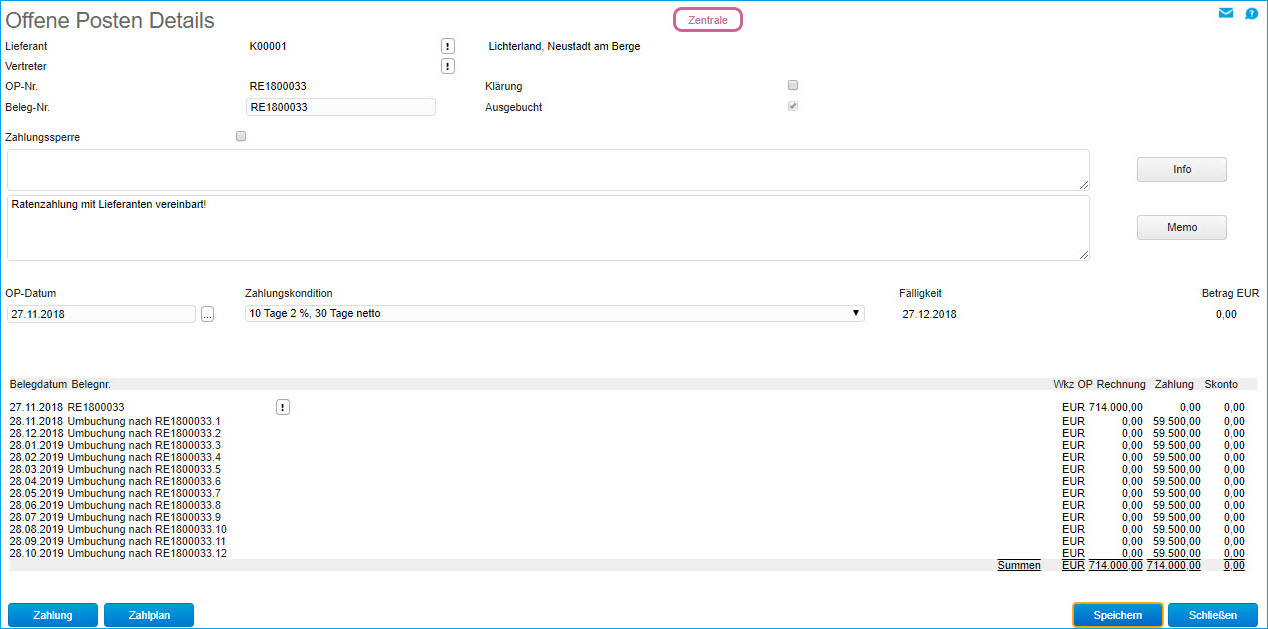Screen dimensions: 1268x629
Task: Save changes with the Speichern button
Action: 1117,615
